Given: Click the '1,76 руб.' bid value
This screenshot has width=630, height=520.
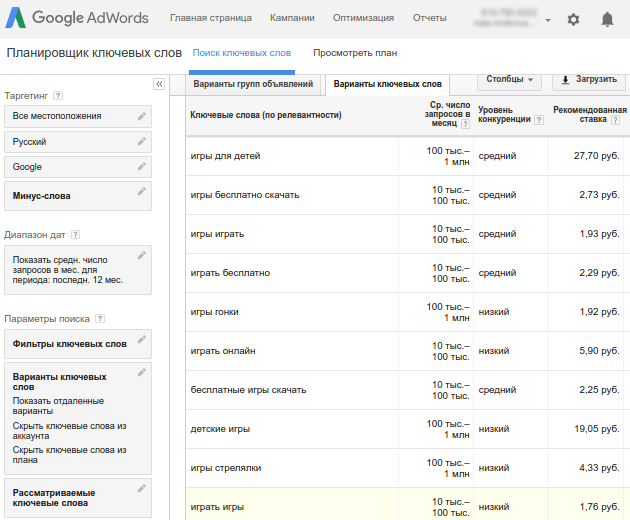Looking at the screenshot, I should (x=599, y=507).
